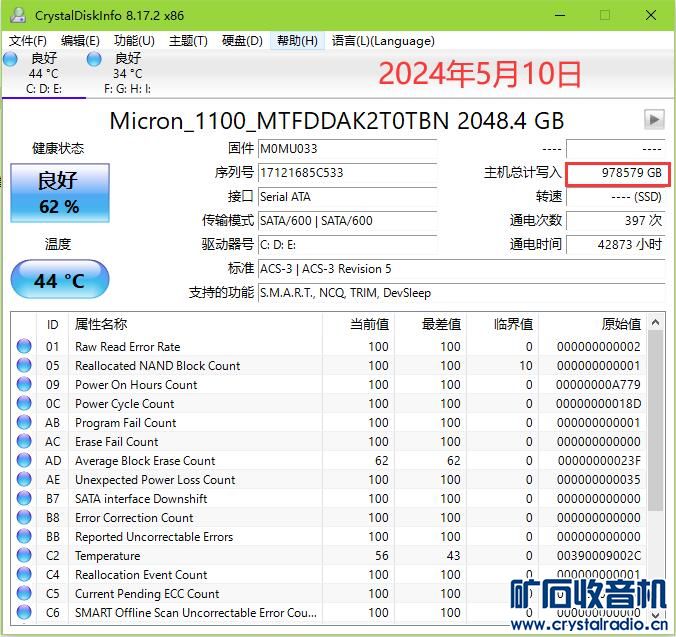Open the 主题(T) menu
The image size is (676, 637).
(188, 41)
